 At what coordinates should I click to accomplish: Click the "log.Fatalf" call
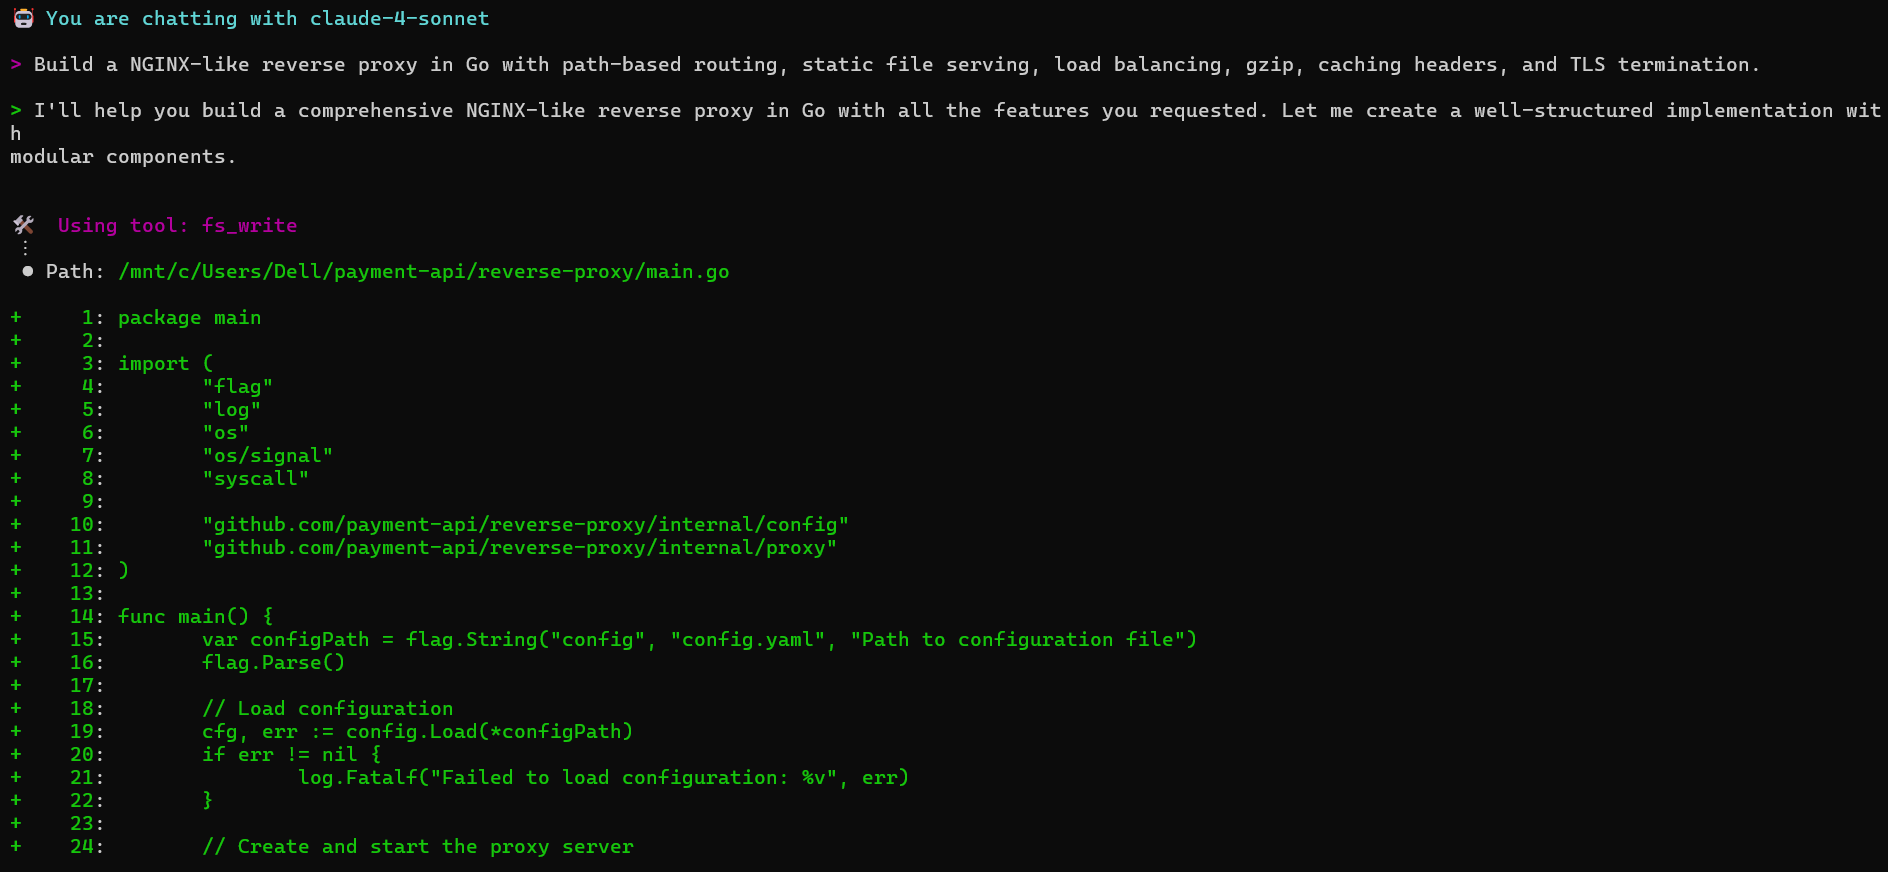[x=357, y=777]
